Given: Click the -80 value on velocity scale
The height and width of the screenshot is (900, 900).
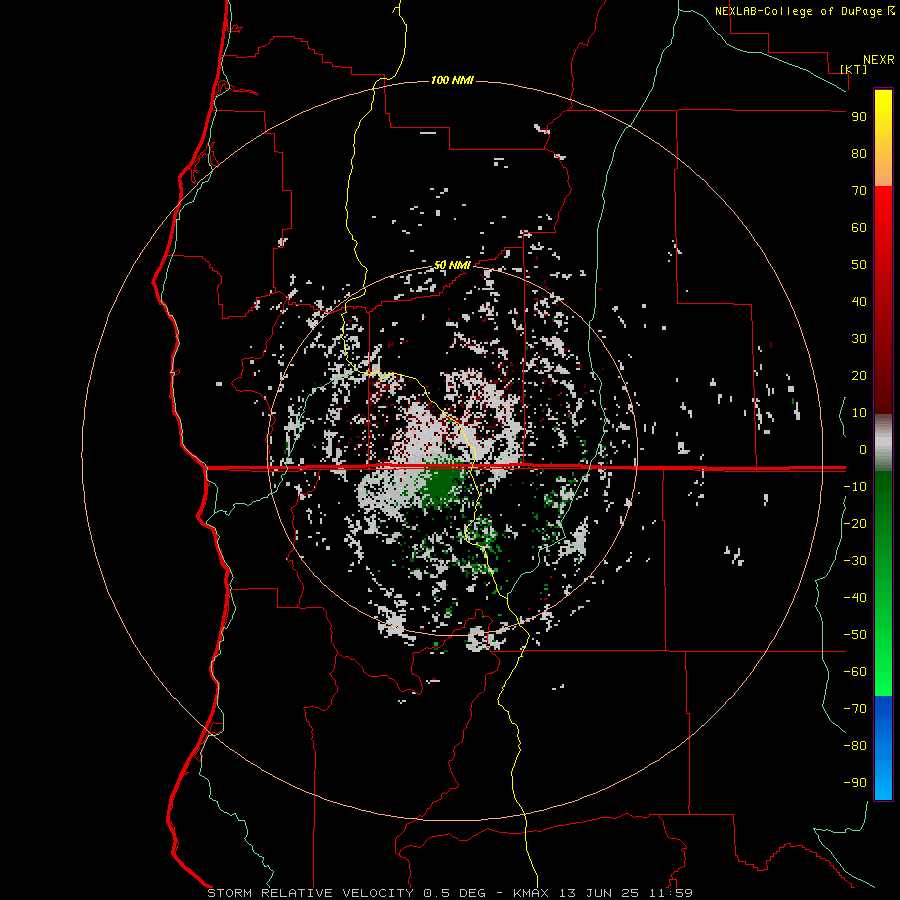Looking at the screenshot, I should pos(855,746).
